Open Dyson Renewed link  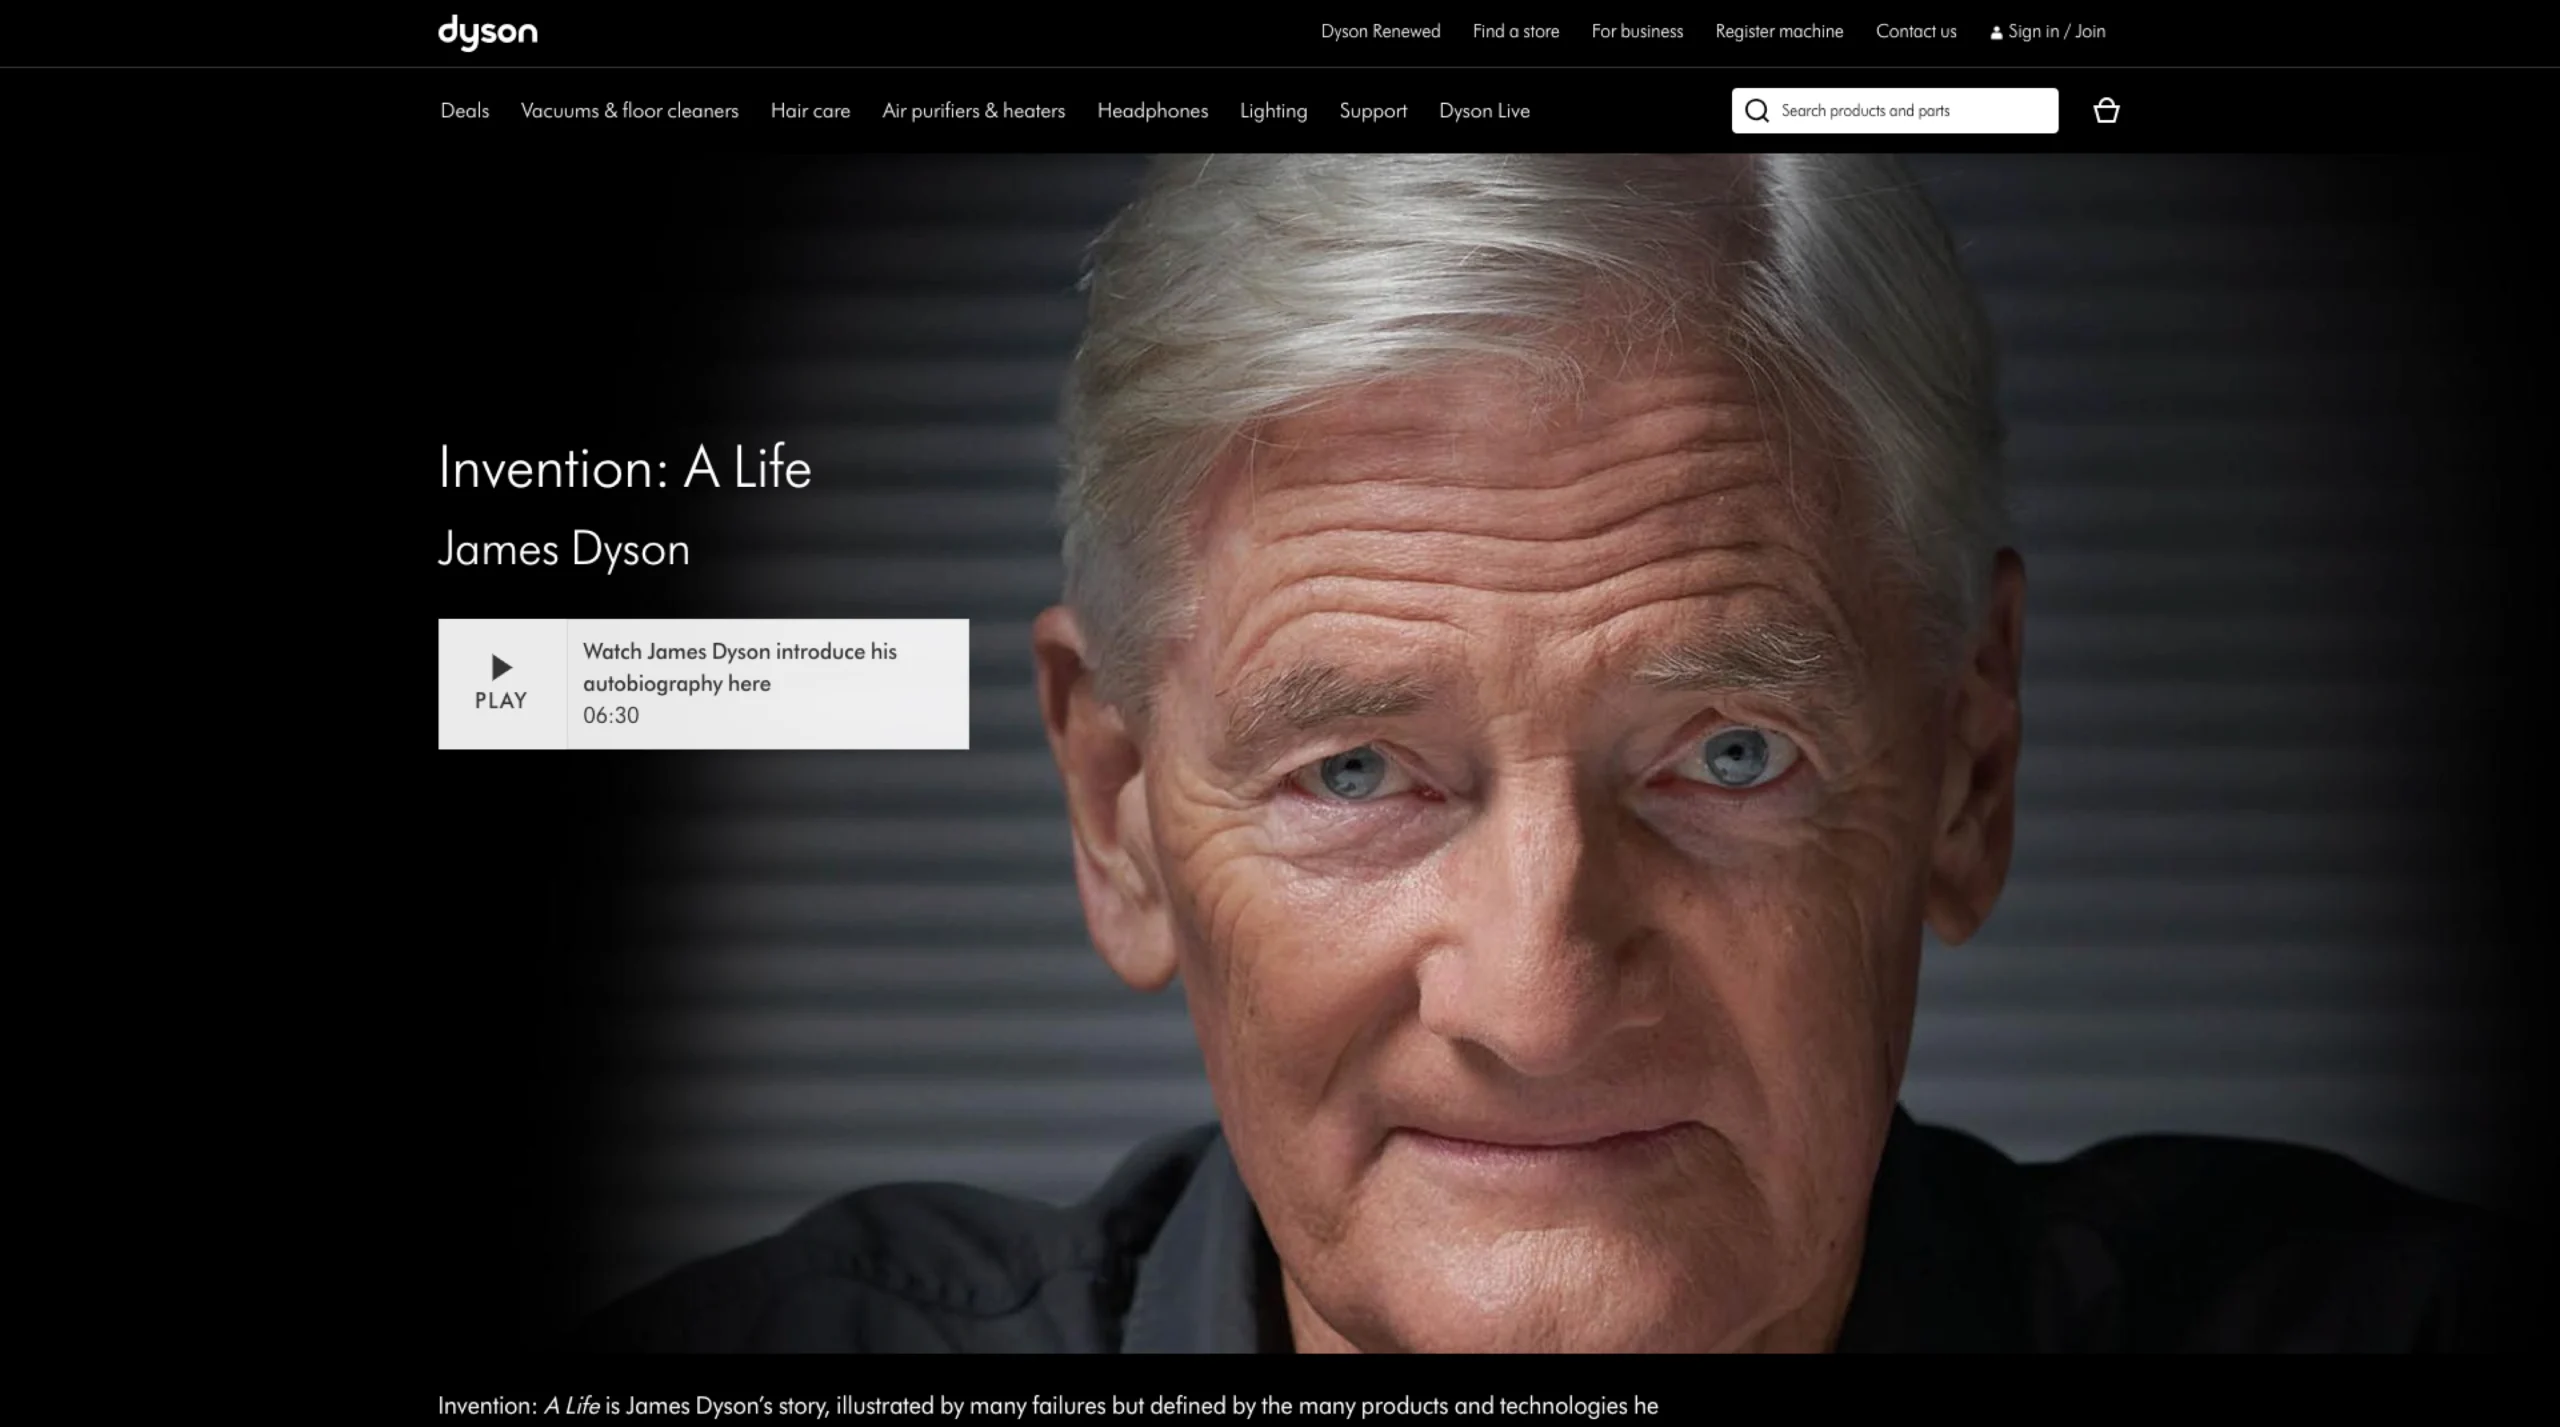(x=1380, y=31)
